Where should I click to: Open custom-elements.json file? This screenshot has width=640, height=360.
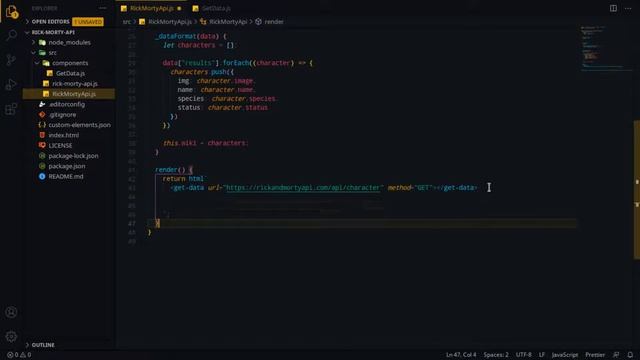click(79, 125)
